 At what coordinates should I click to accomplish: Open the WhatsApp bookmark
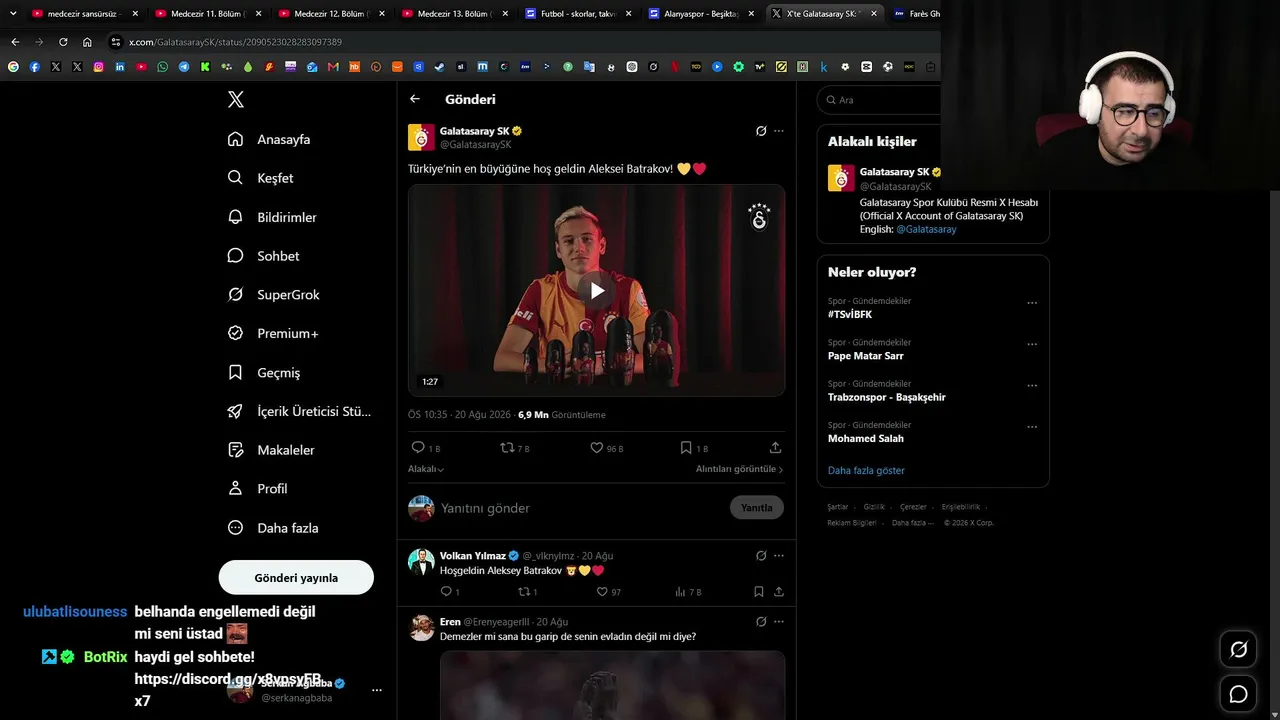click(x=163, y=67)
